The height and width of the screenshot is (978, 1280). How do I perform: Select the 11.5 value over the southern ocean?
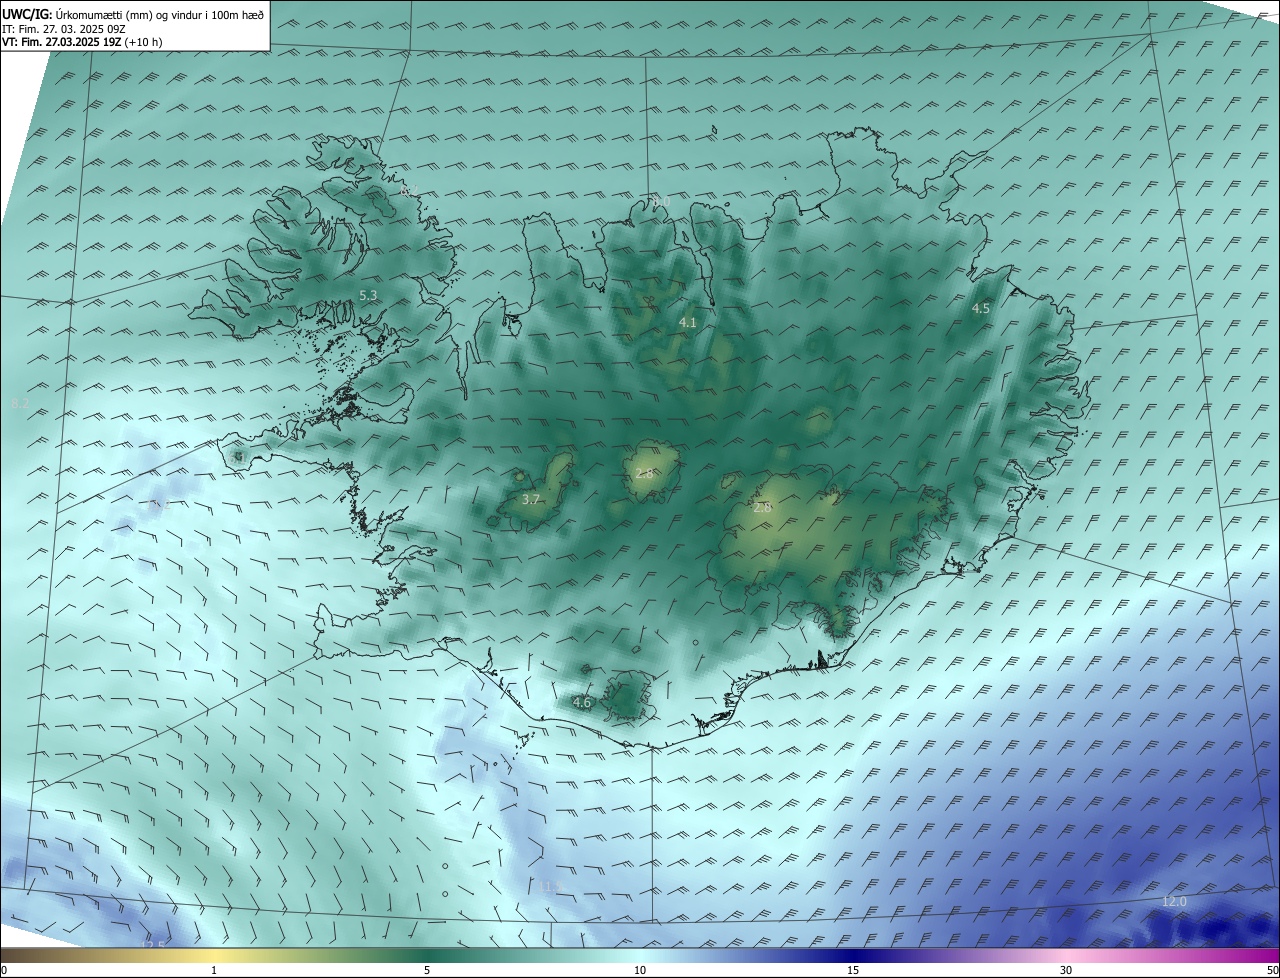coord(552,886)
